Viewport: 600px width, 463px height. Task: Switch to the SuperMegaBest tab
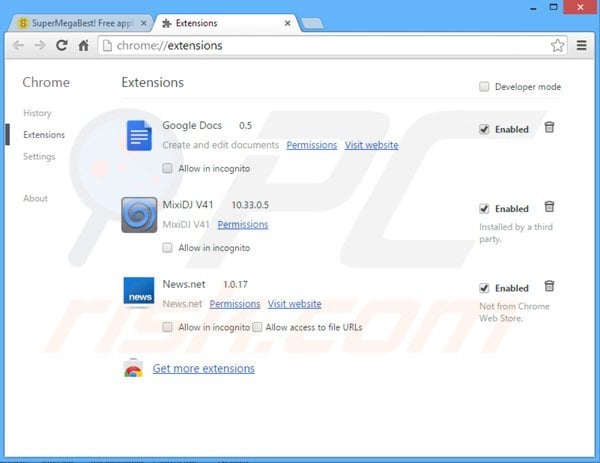81,23
